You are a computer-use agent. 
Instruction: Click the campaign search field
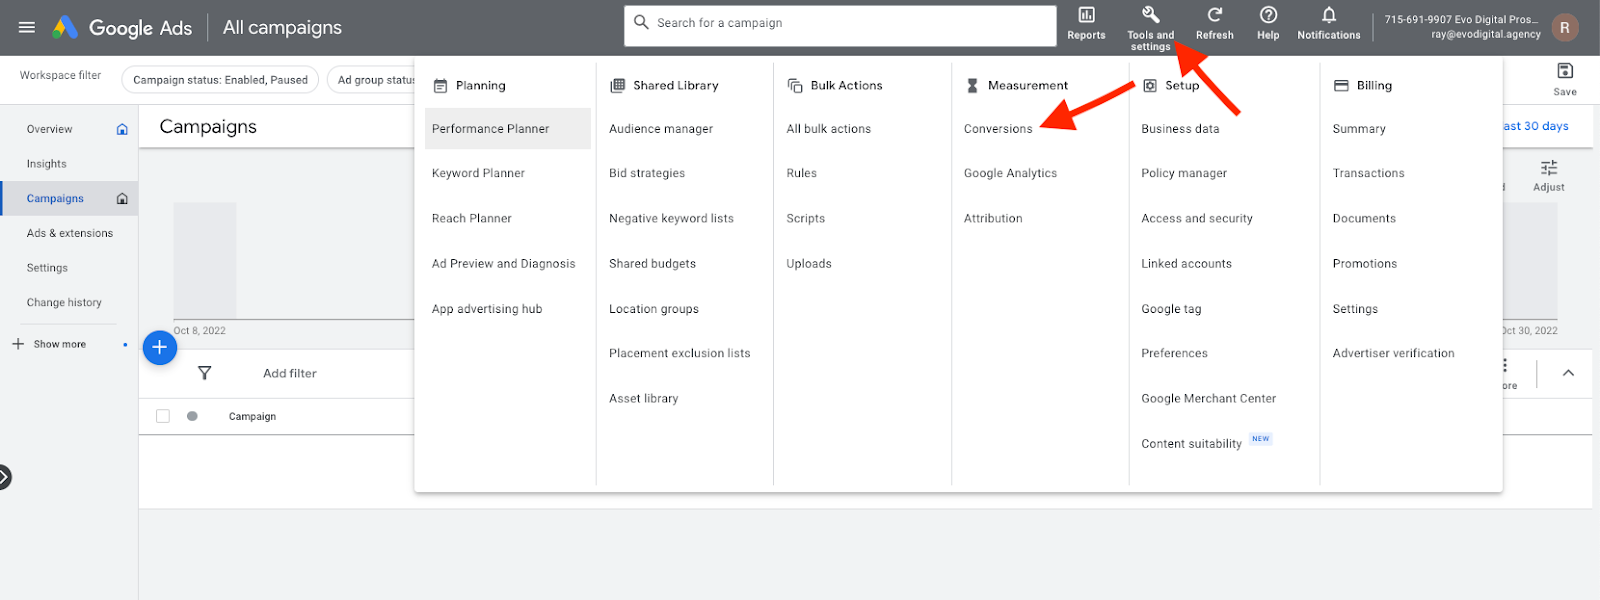click(x=841, y=26)
